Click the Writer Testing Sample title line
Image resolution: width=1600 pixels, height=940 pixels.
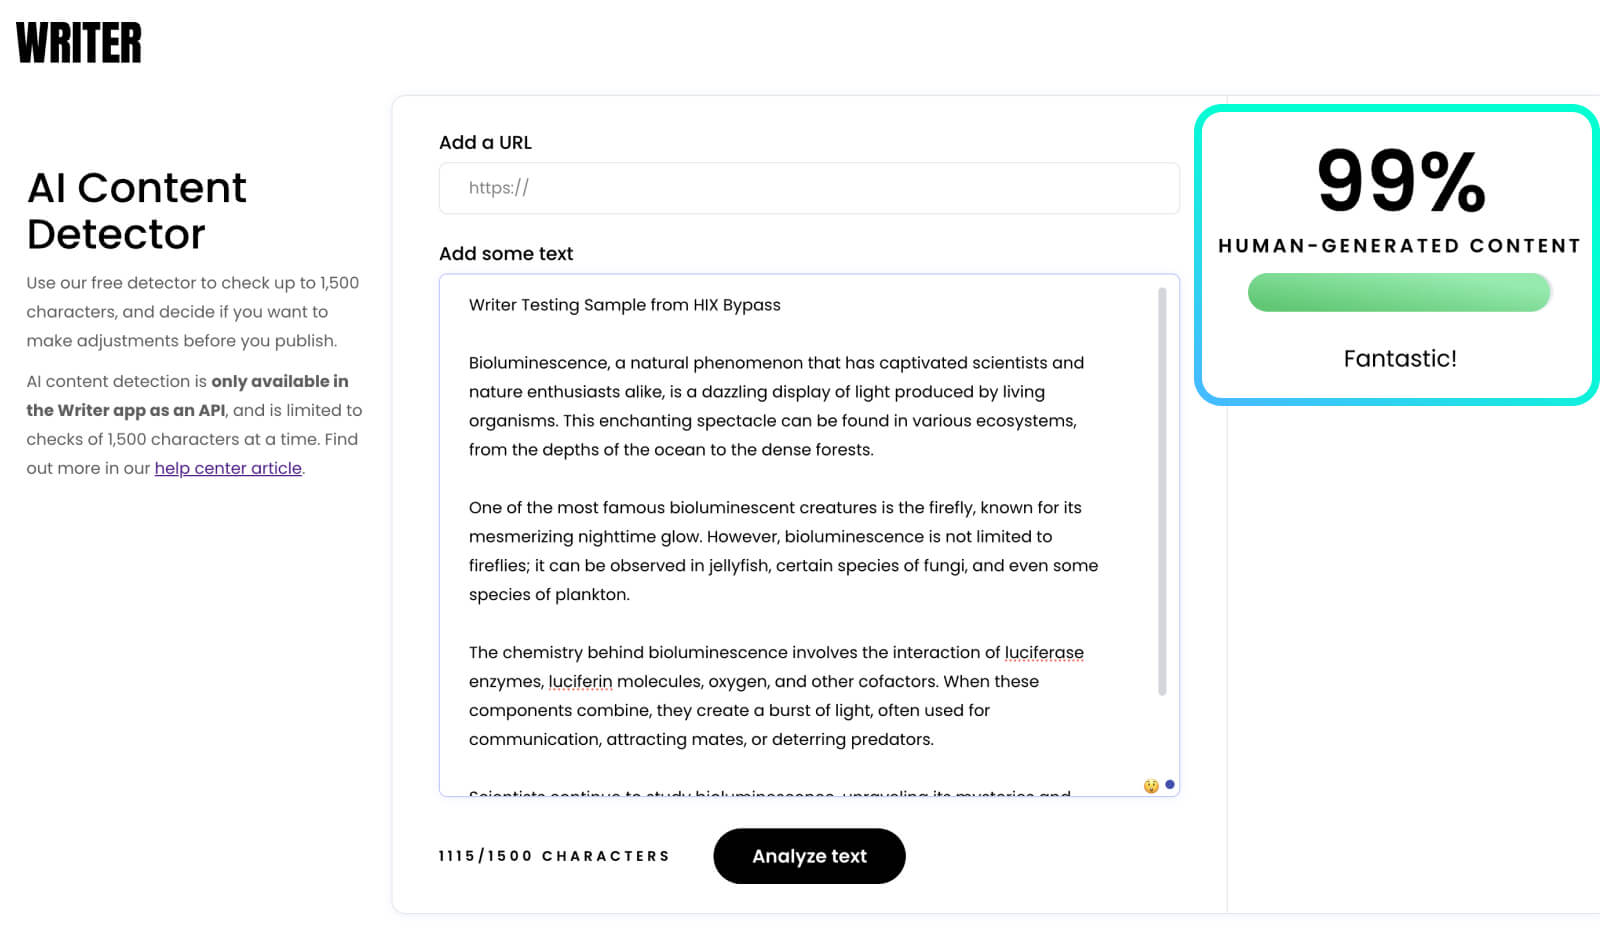pos(625,305)
